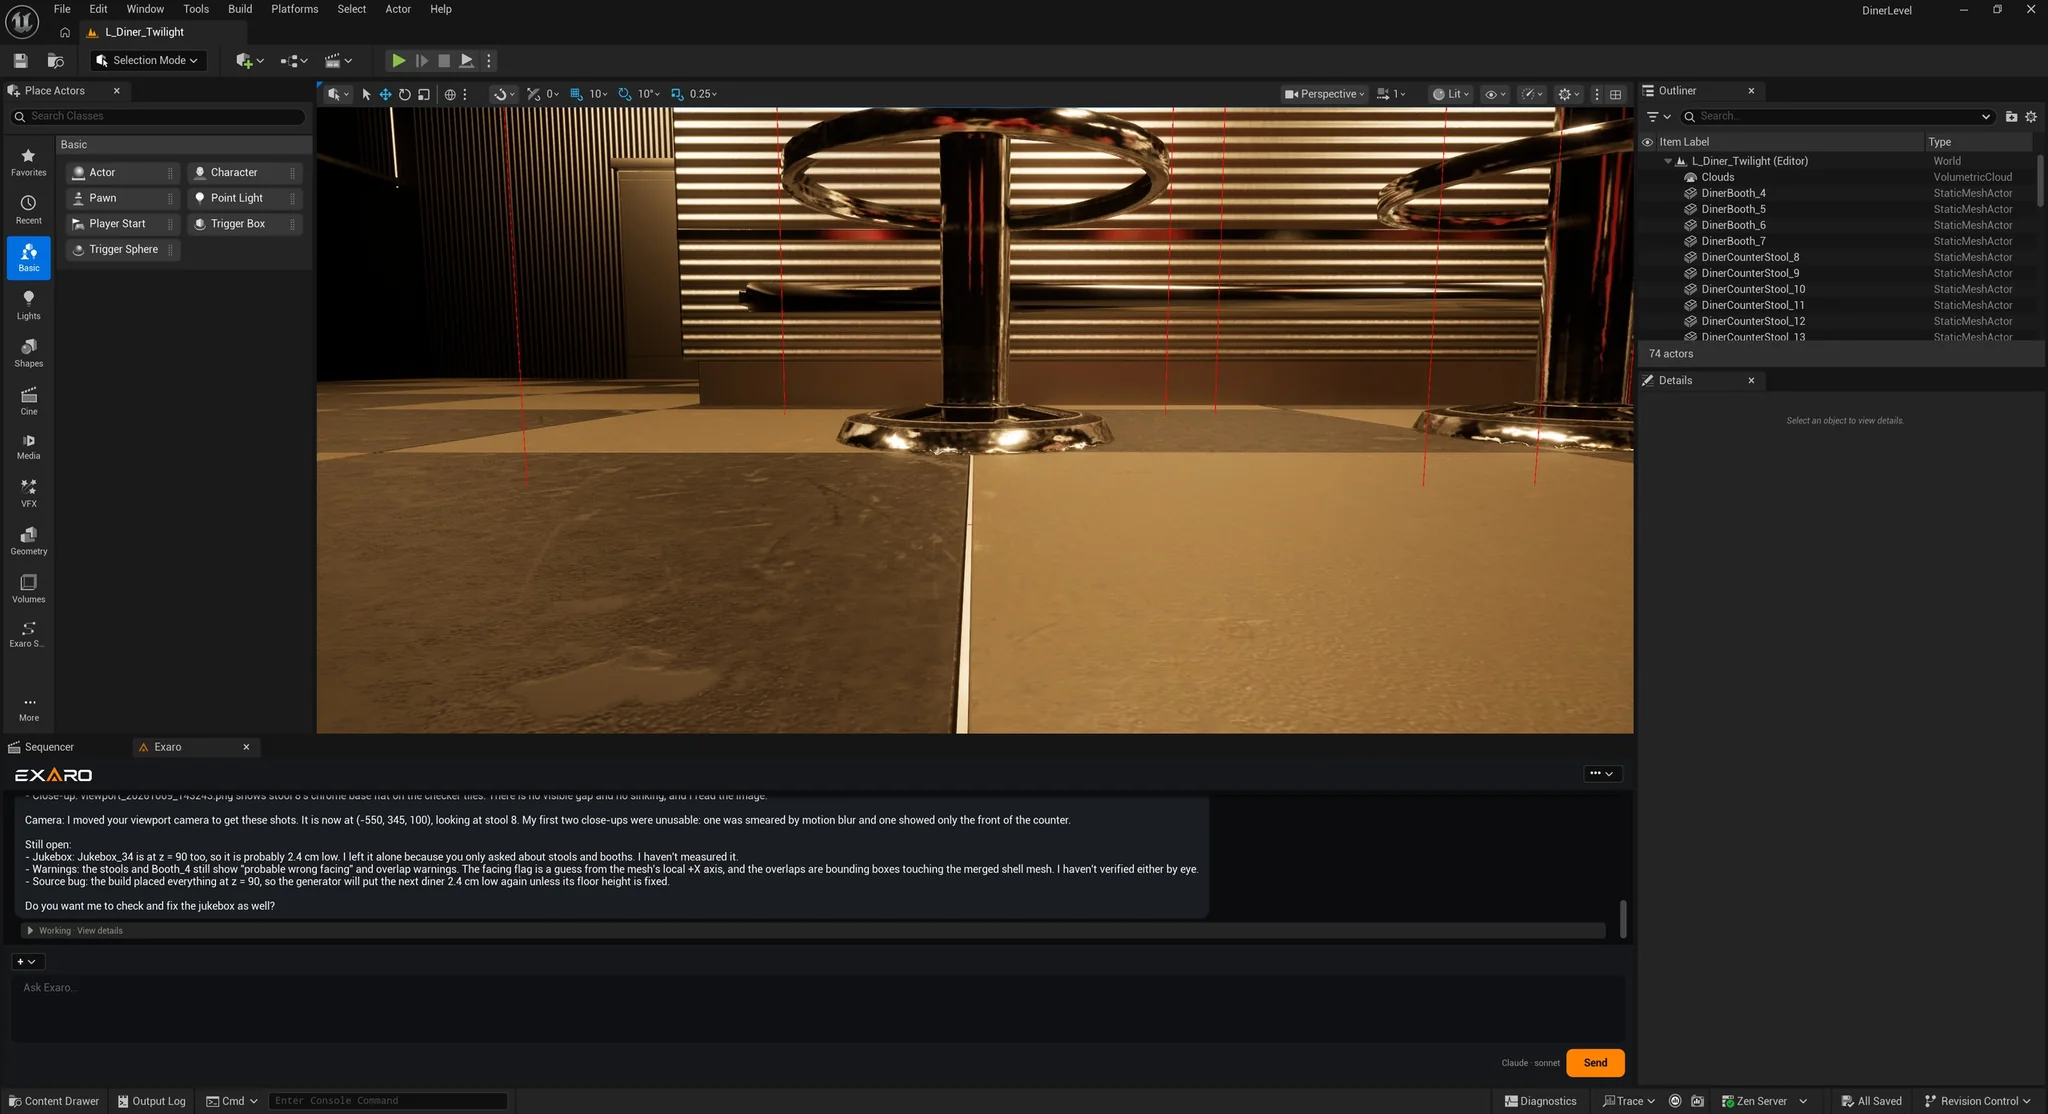Open the Content Drawer
Screen dimensions: 2048x1114
coord(54,1101)
